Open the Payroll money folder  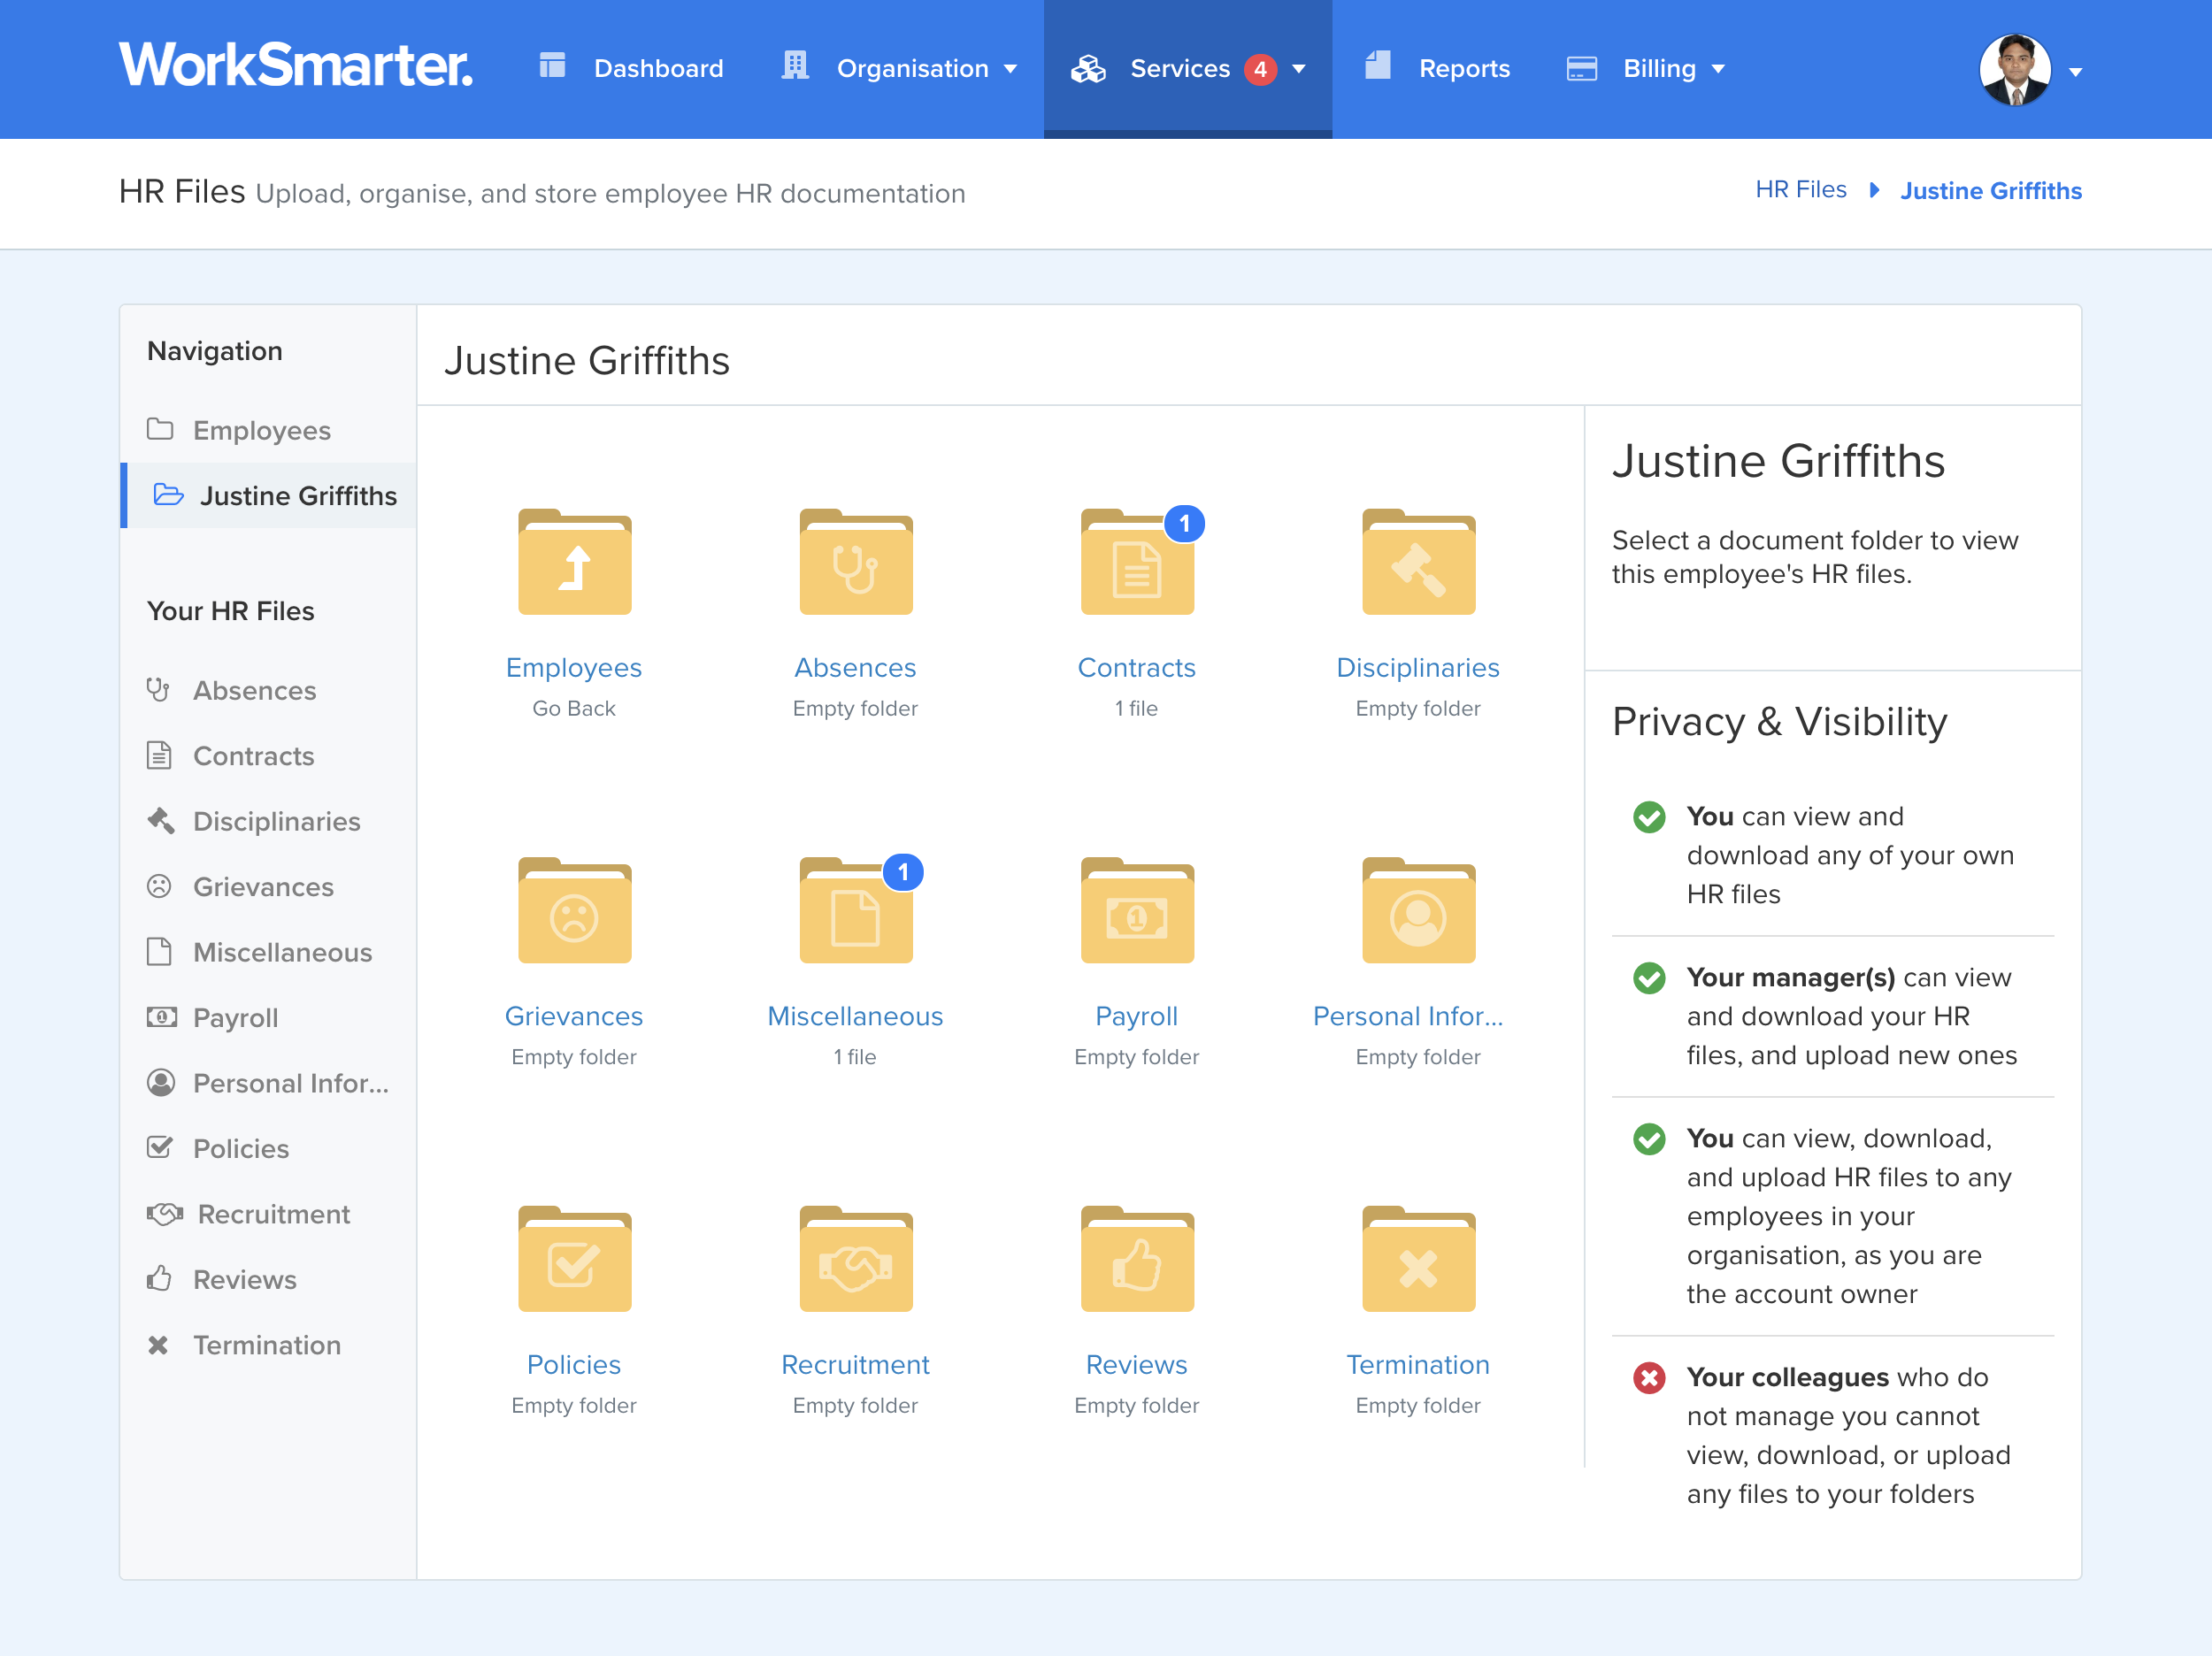pyautogui.click(x=1137, y=911)
